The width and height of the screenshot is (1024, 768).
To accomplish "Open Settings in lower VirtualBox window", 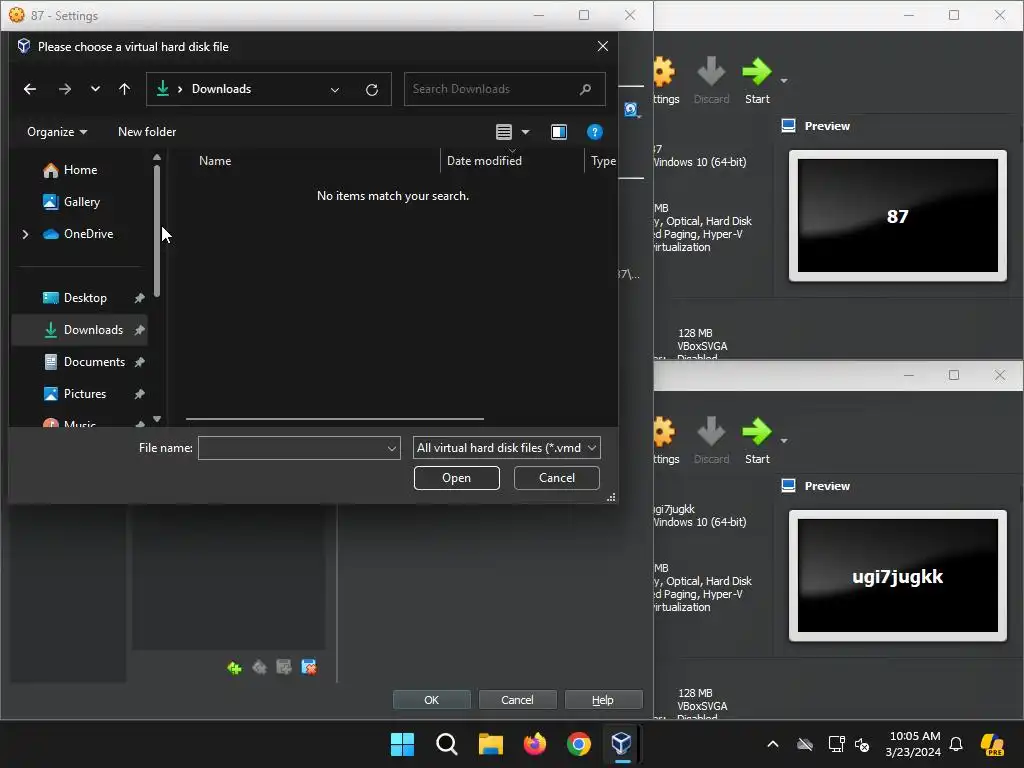I will click(x=666, y=441).
